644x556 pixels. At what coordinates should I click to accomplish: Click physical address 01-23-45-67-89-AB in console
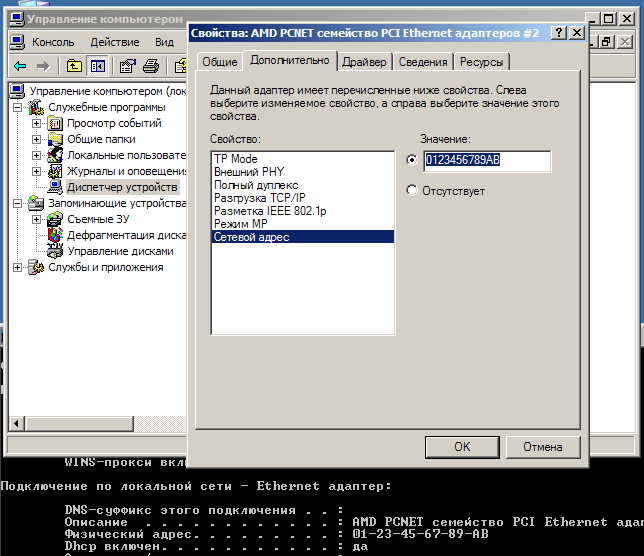tap(420, 534)
